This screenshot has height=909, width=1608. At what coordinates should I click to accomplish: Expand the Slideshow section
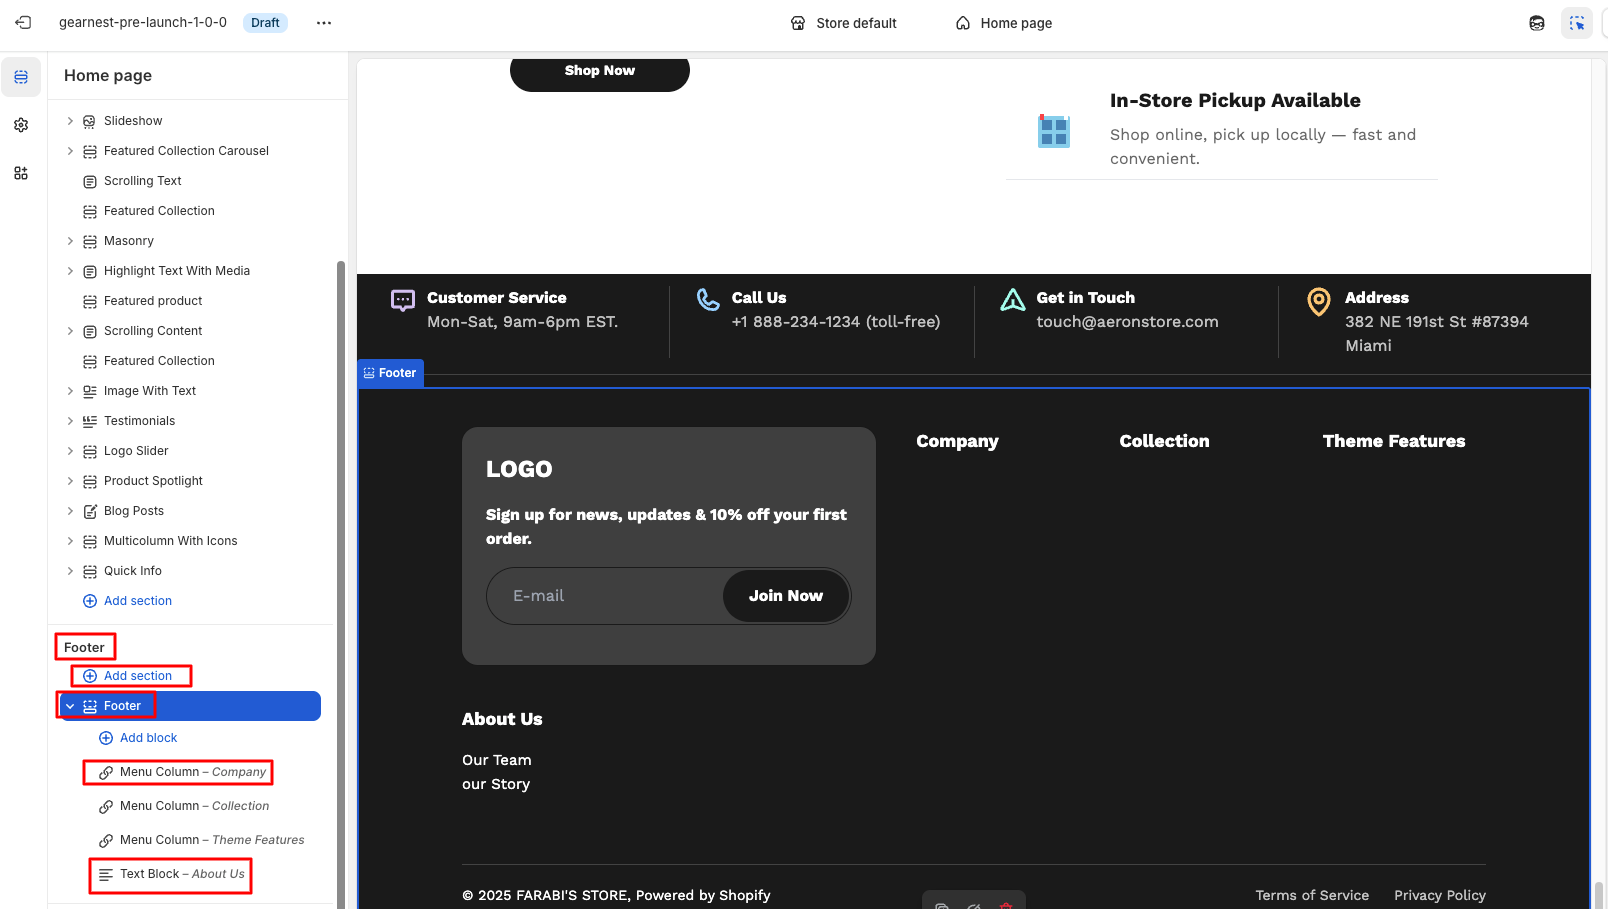tap(70, 121)
